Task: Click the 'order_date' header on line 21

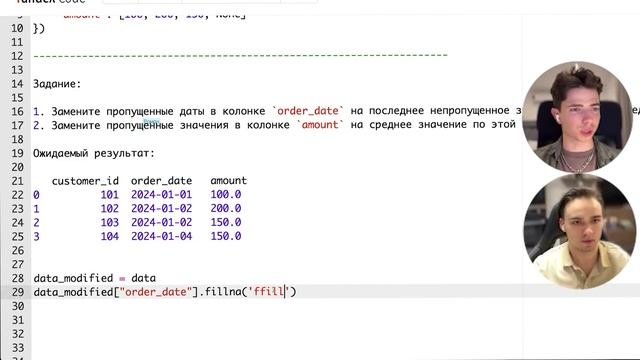Action: pos(161,181)
